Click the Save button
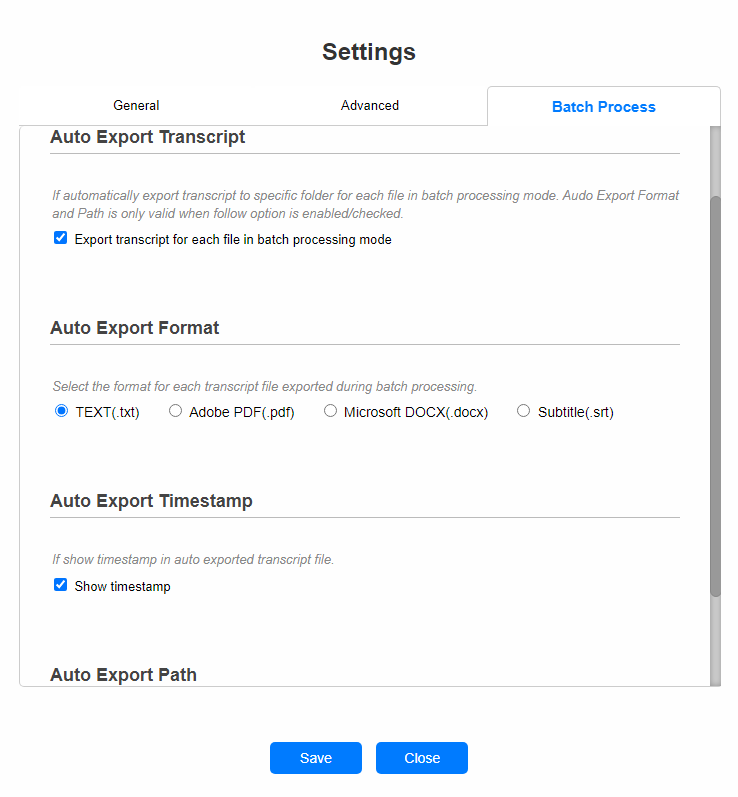This screenshot has height=797, width=738. 315,758
